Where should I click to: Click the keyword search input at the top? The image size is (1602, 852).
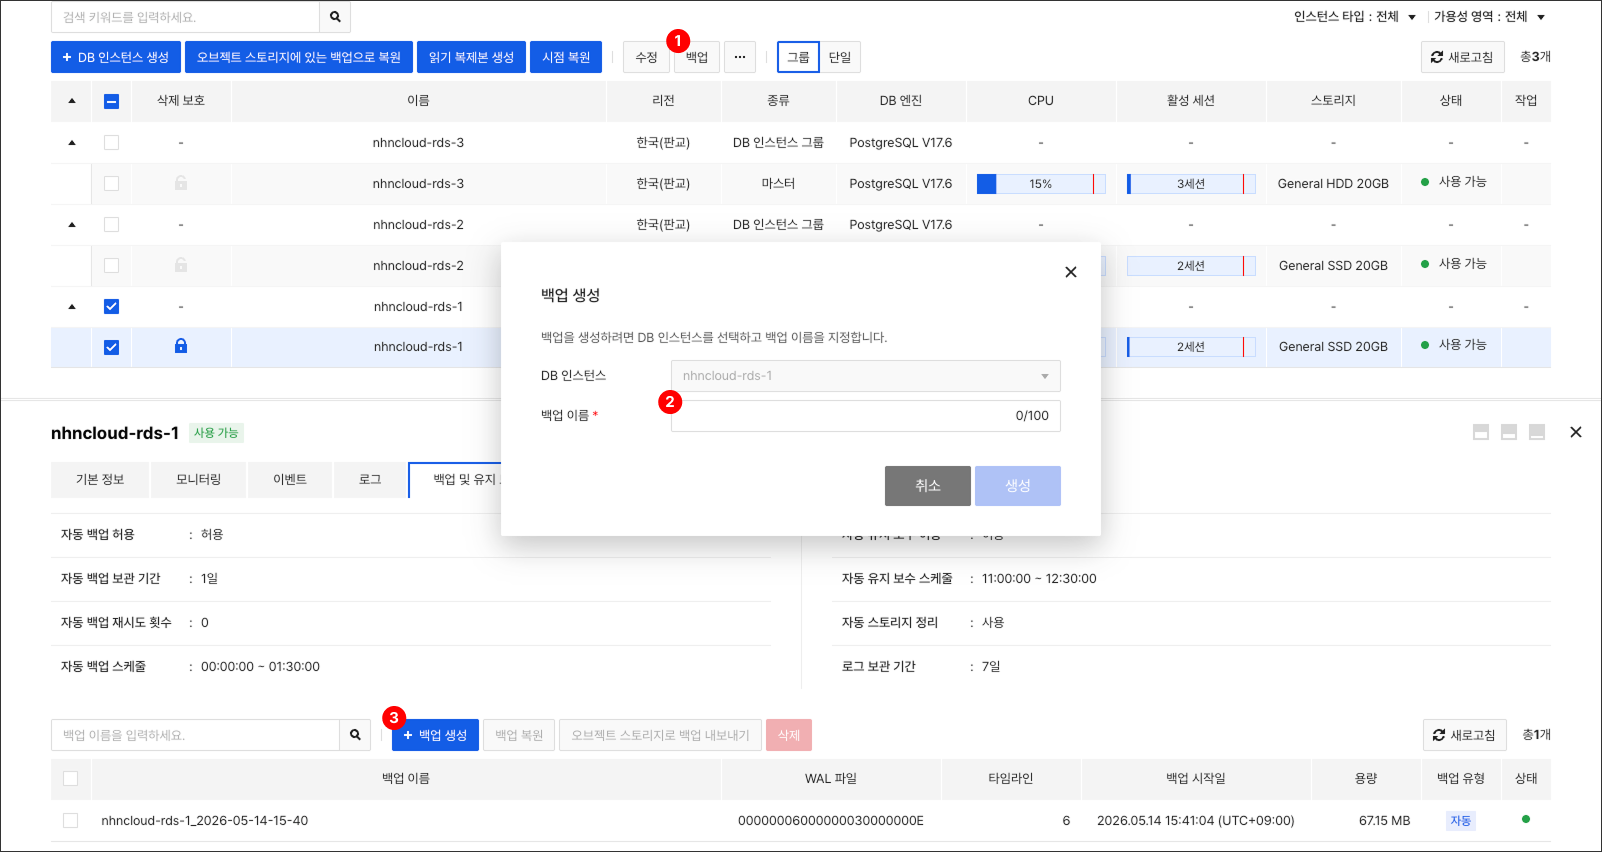[185, 17]
